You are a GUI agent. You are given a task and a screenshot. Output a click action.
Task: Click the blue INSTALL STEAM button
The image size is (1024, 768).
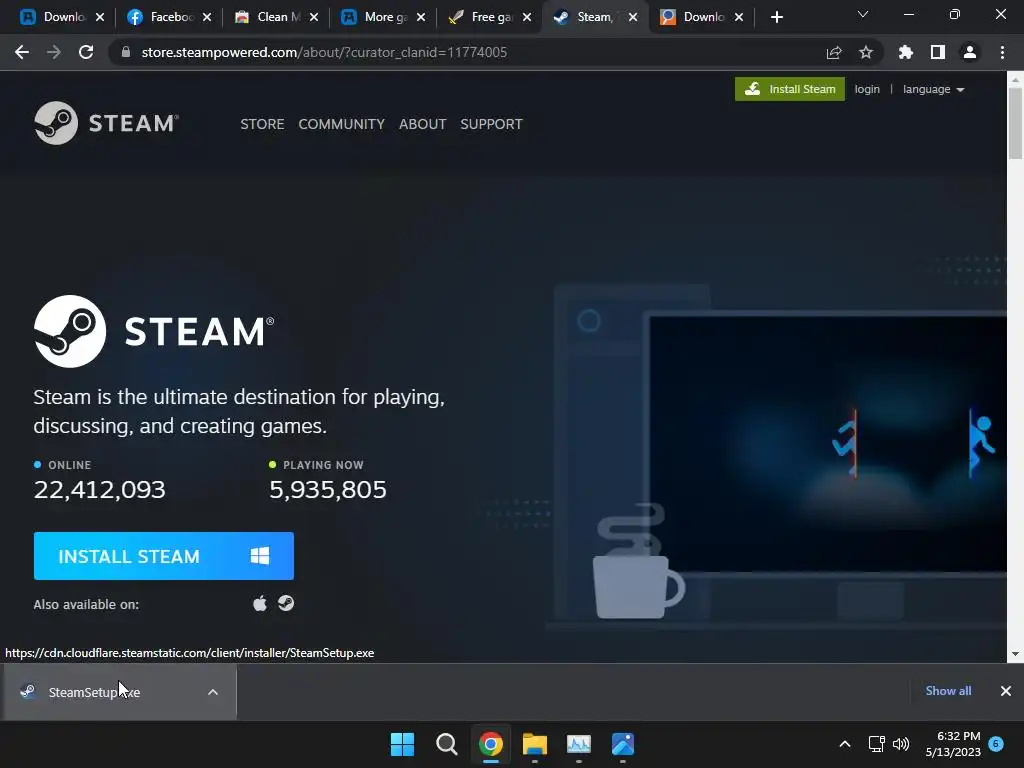tap(163, 556)
